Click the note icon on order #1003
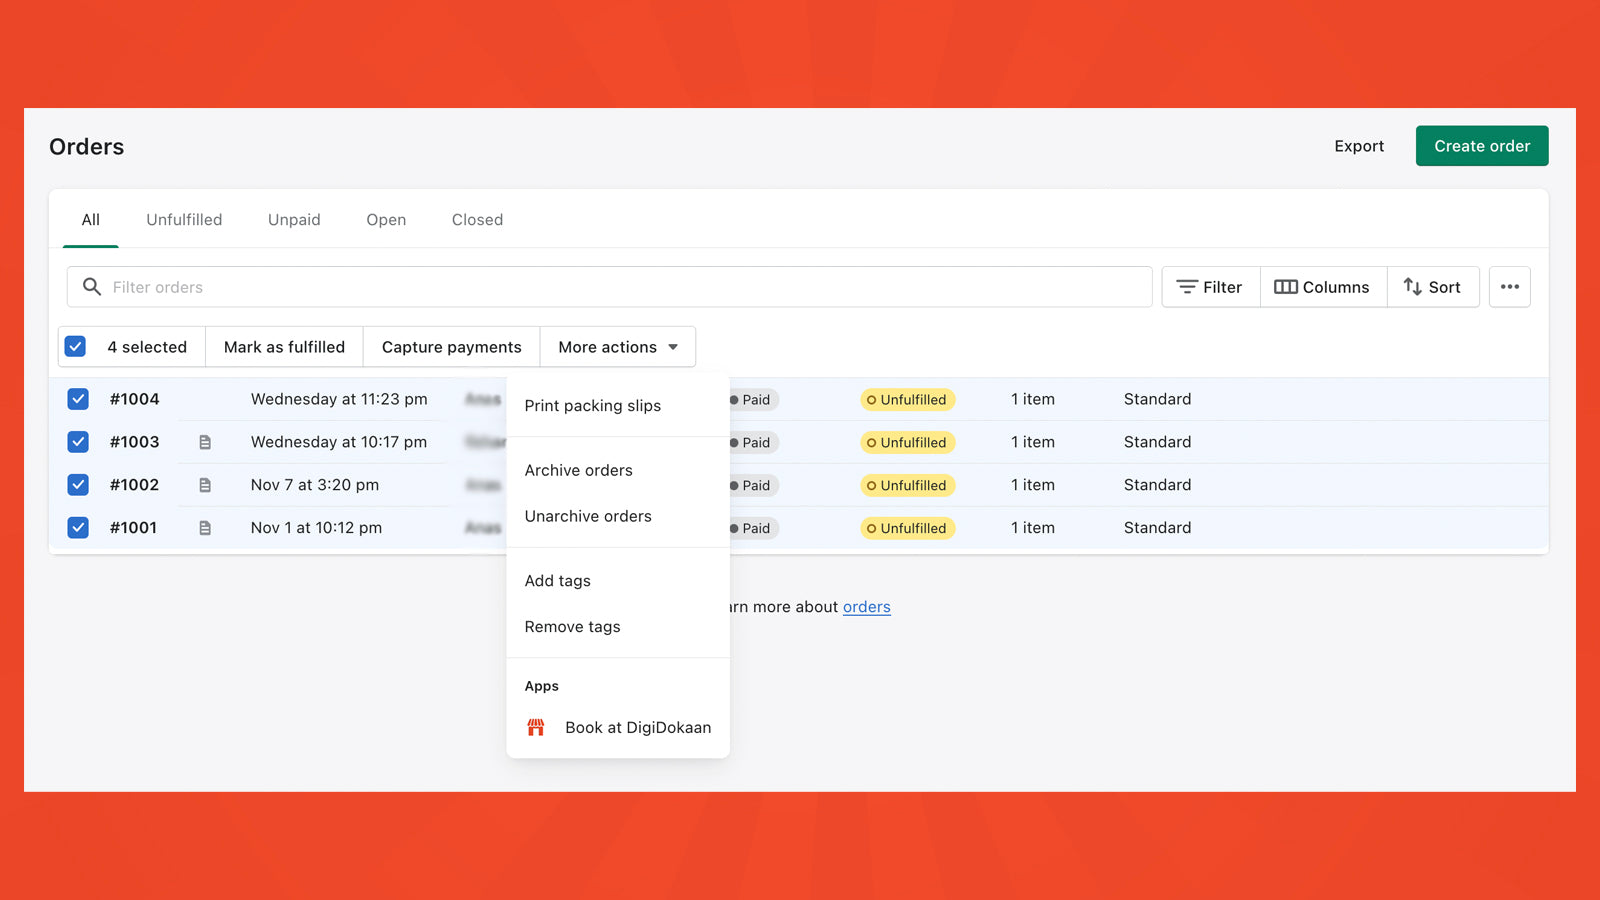The width and height of the screenshot is (1600, 900). click(205, 442)
